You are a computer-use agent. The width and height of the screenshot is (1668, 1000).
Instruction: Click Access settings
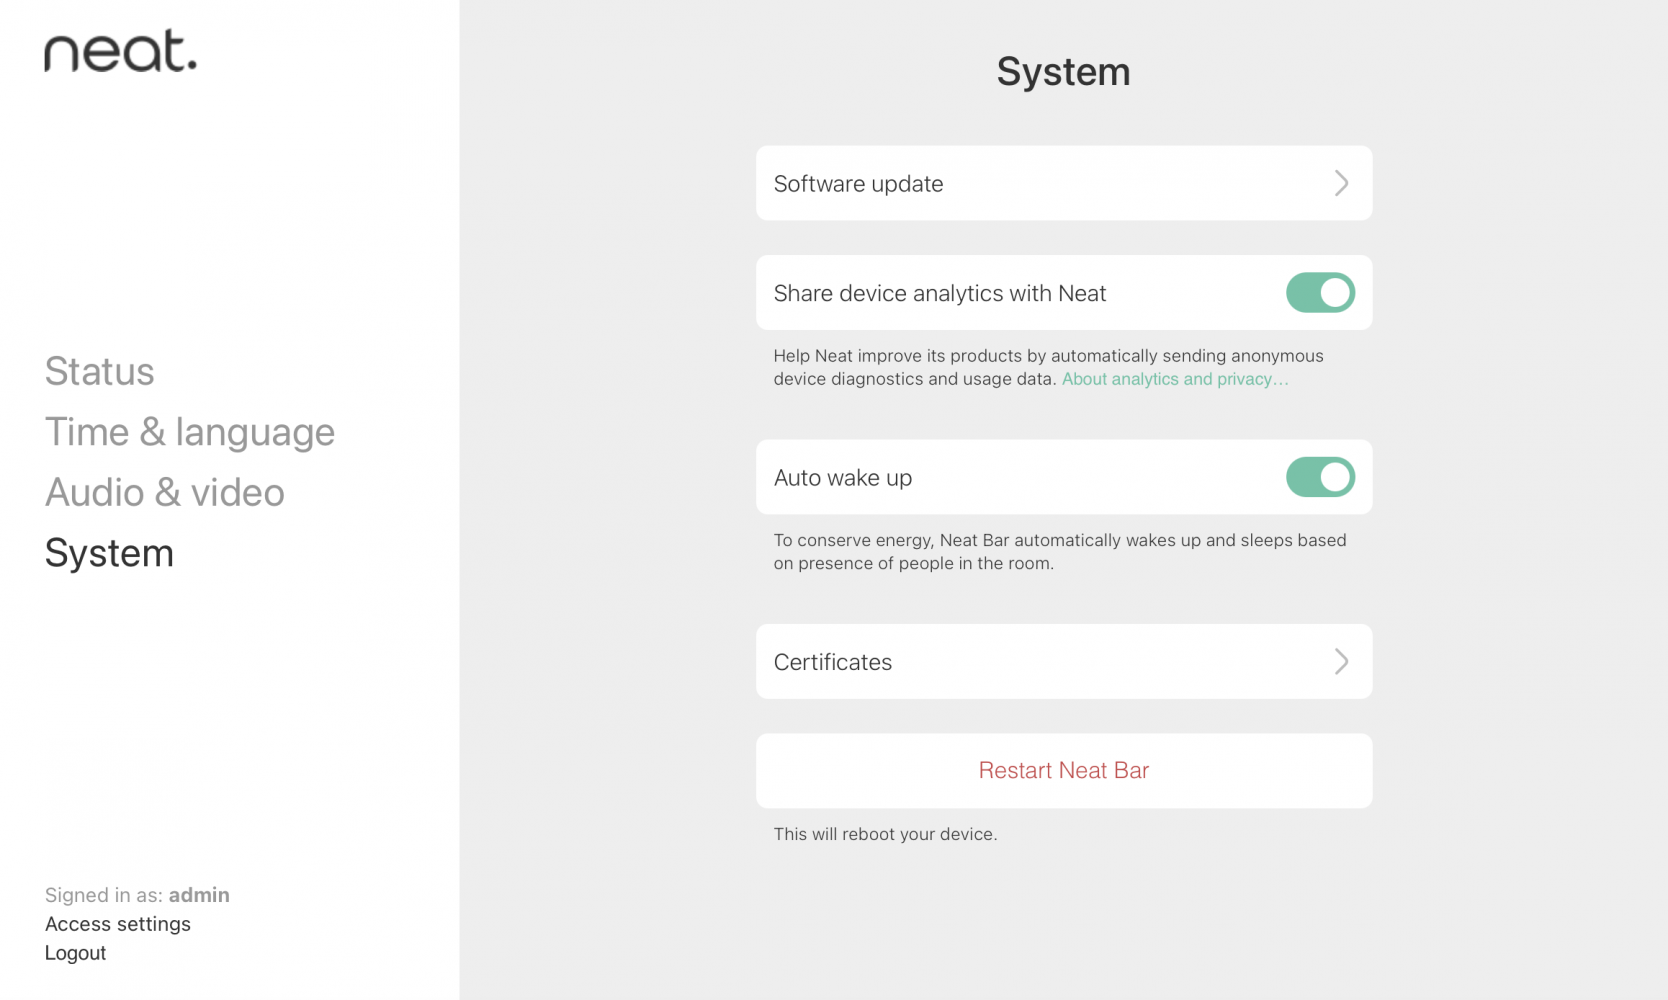coord(117,923)
